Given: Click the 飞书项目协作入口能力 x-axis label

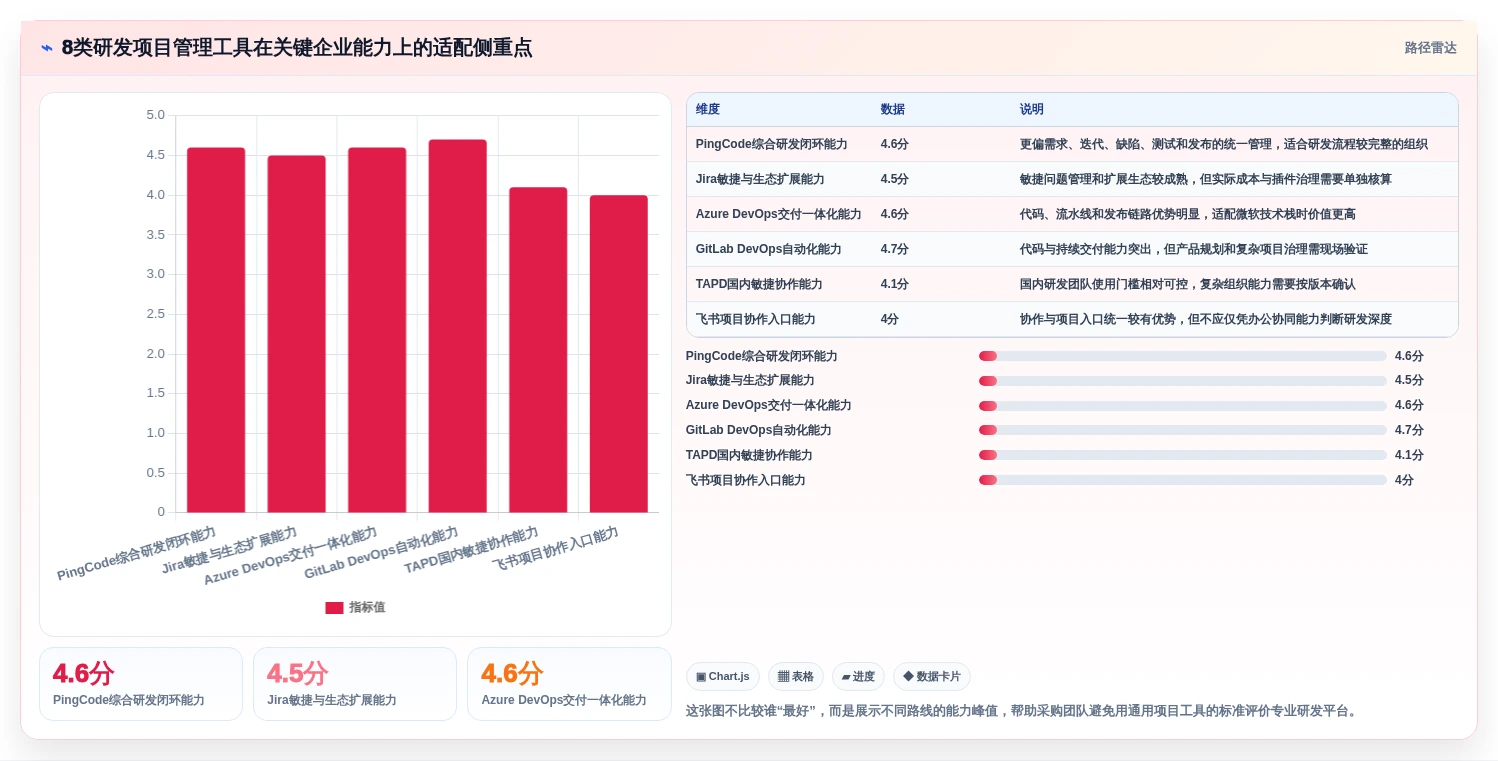Looking at the screenshot, I should (x=555, y=548).
